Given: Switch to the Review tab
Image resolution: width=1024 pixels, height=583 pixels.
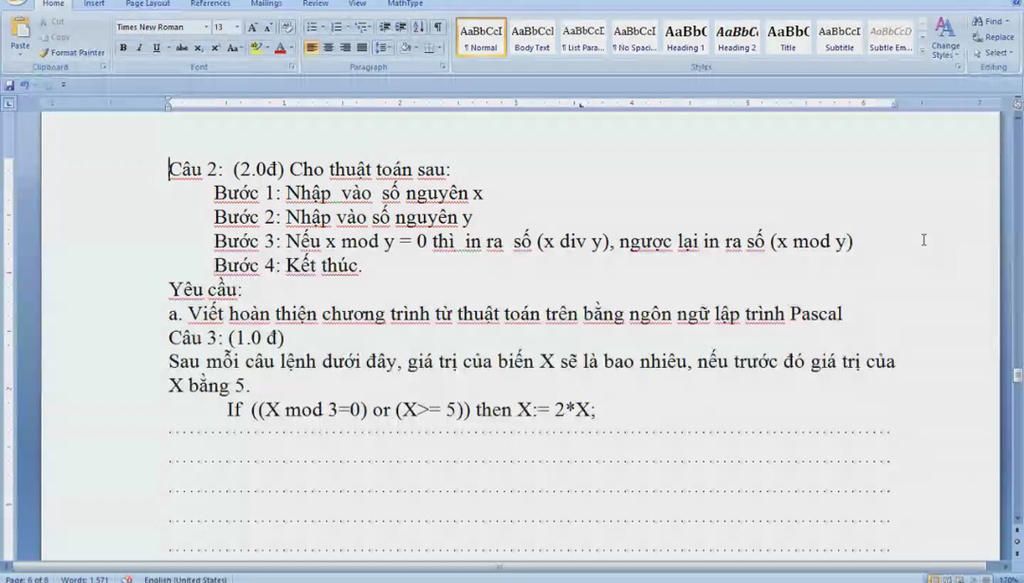Looking at the screenshot, I should (315, 3).
